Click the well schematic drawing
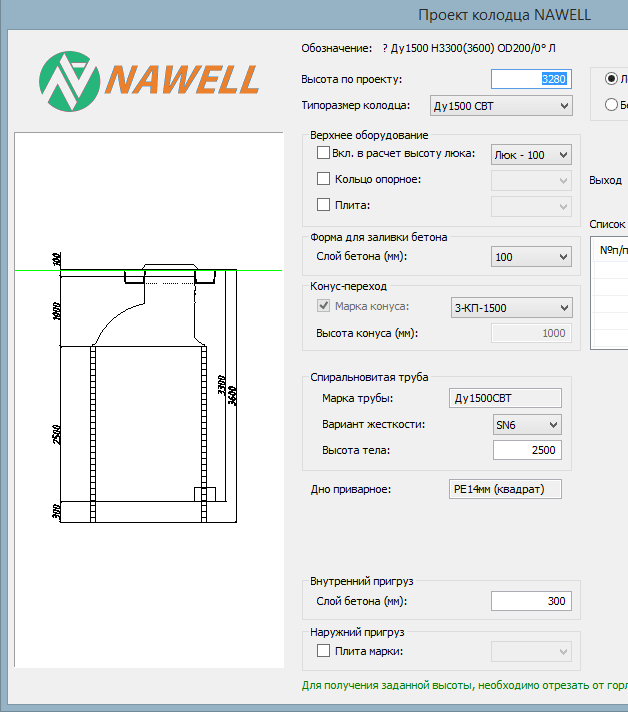Viewport: 628px width, 712px height. [149, 400]
